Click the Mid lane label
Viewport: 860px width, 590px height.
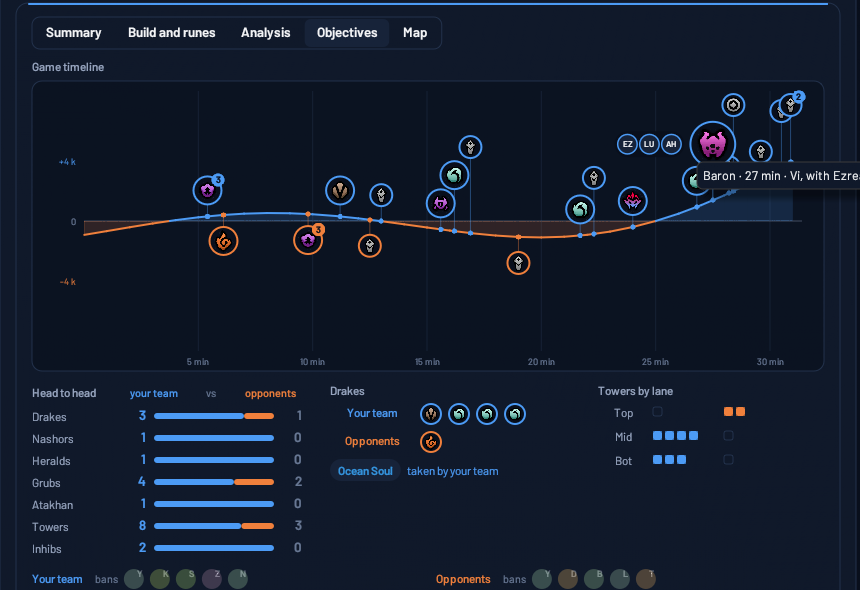[624, 437]
